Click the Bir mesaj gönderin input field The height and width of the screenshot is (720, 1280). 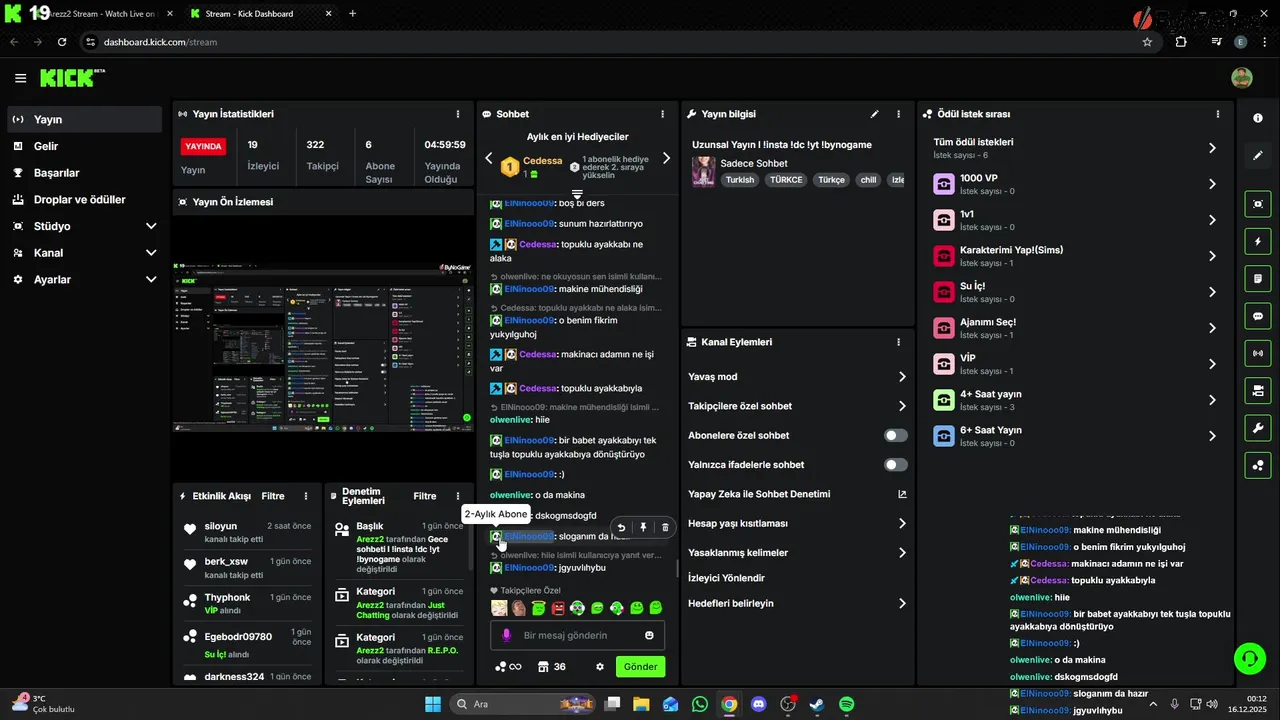point(578,635)
